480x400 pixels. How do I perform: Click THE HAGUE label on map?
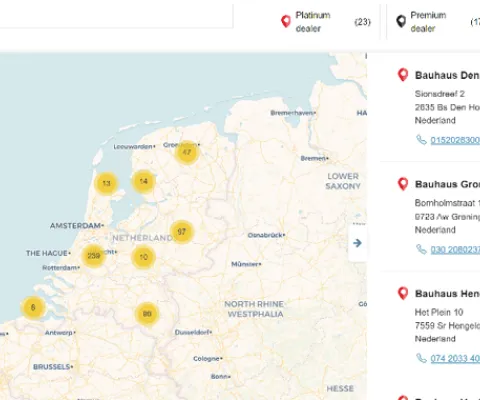(48, 253)
